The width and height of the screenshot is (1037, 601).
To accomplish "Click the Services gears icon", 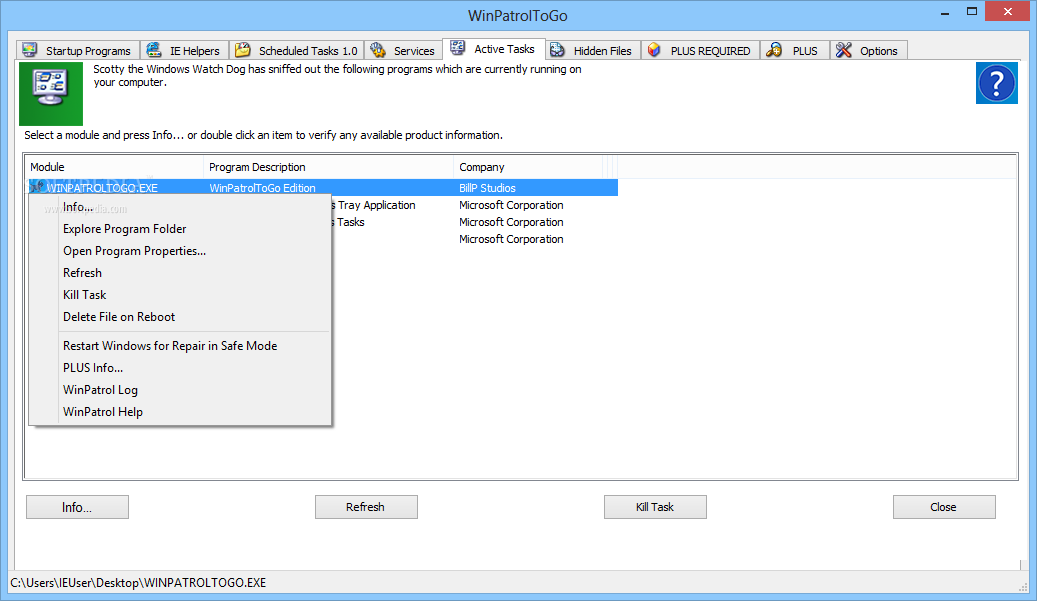I will pos(378,50).
